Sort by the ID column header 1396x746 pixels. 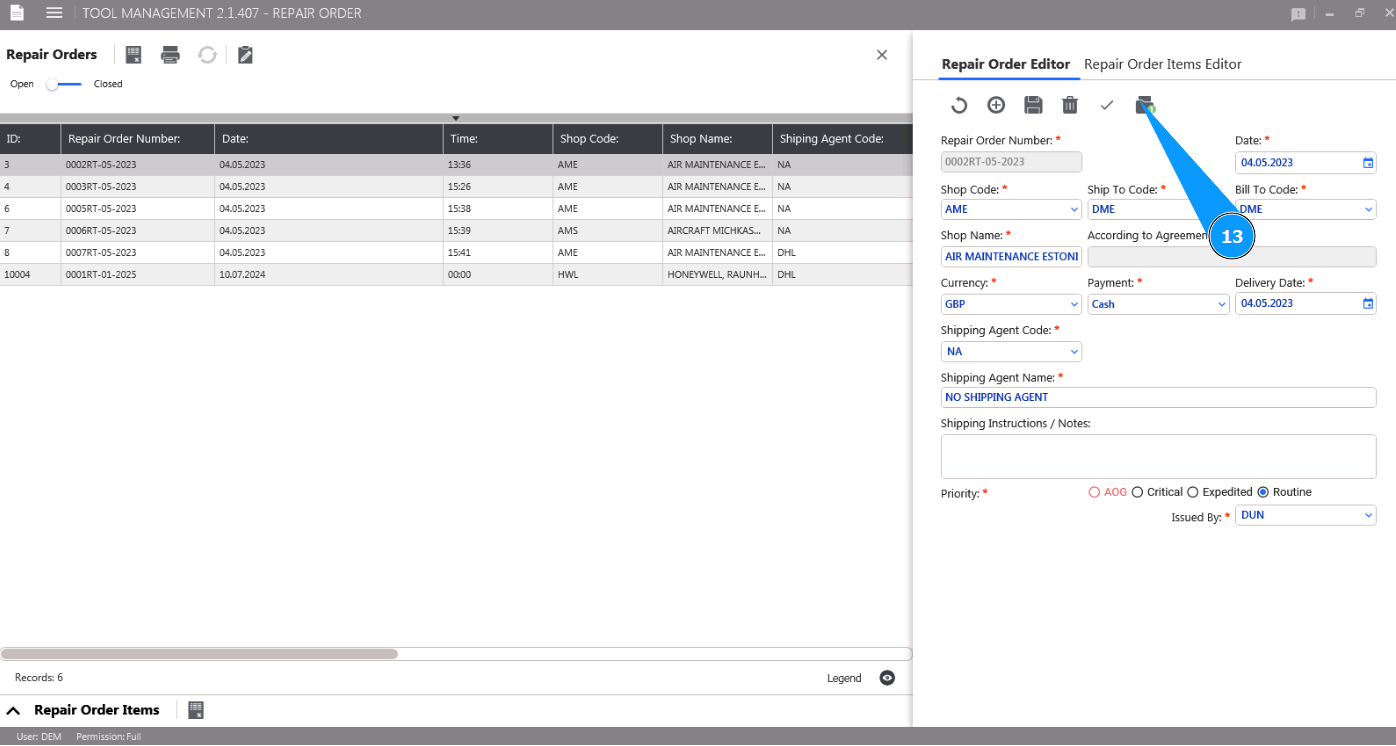(x=30, y=139)
